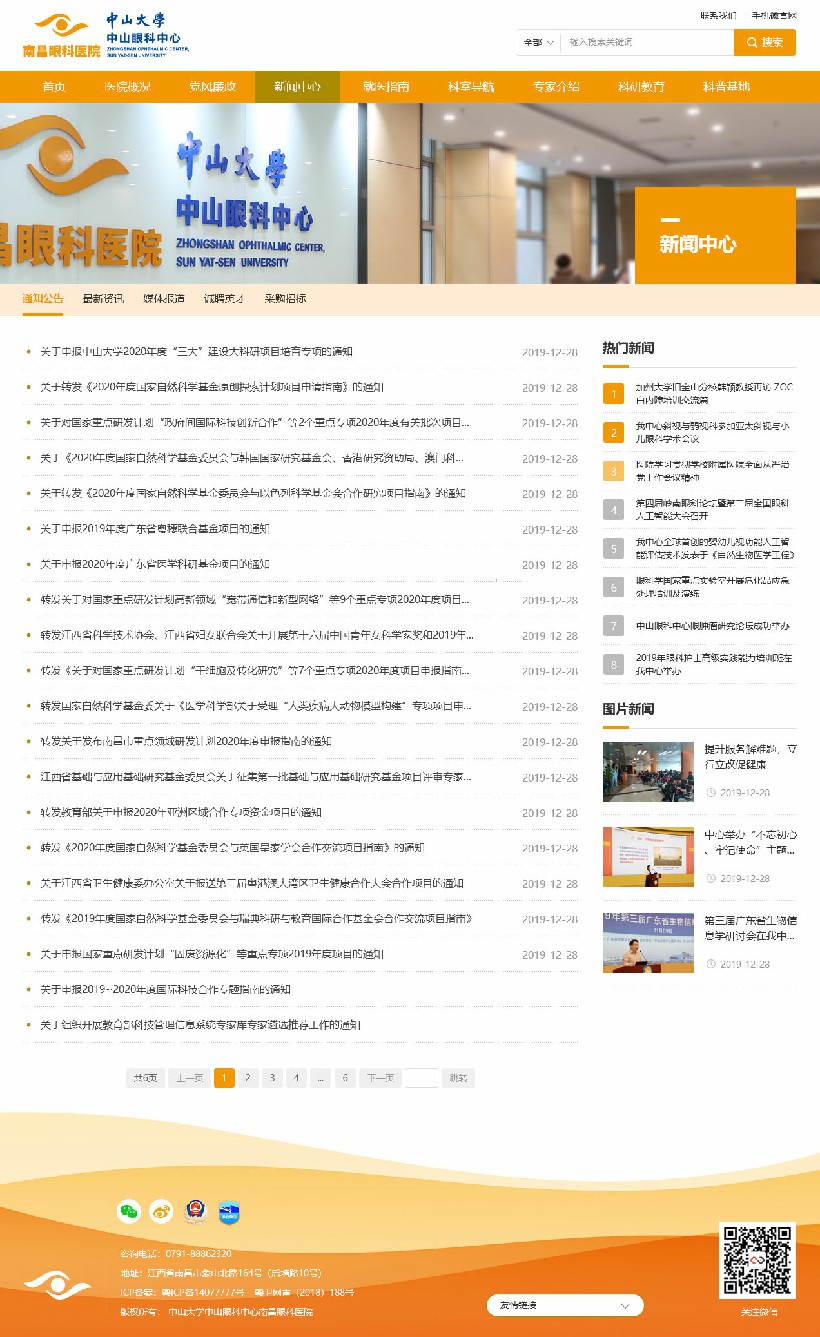Open picture news thumbnail of podium speaker
The image size is (820, 1337).
click(648, 943)
